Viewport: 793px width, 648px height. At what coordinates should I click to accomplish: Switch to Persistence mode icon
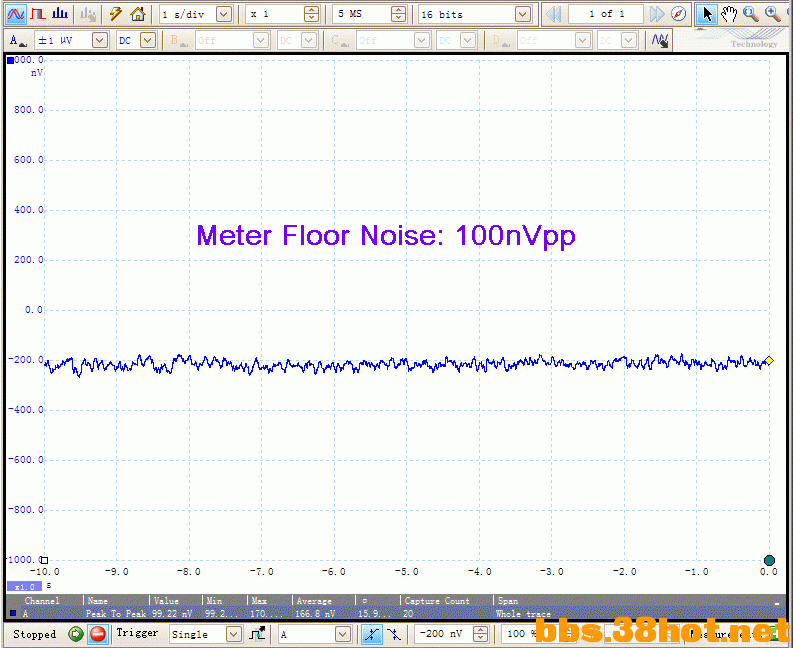38,14
